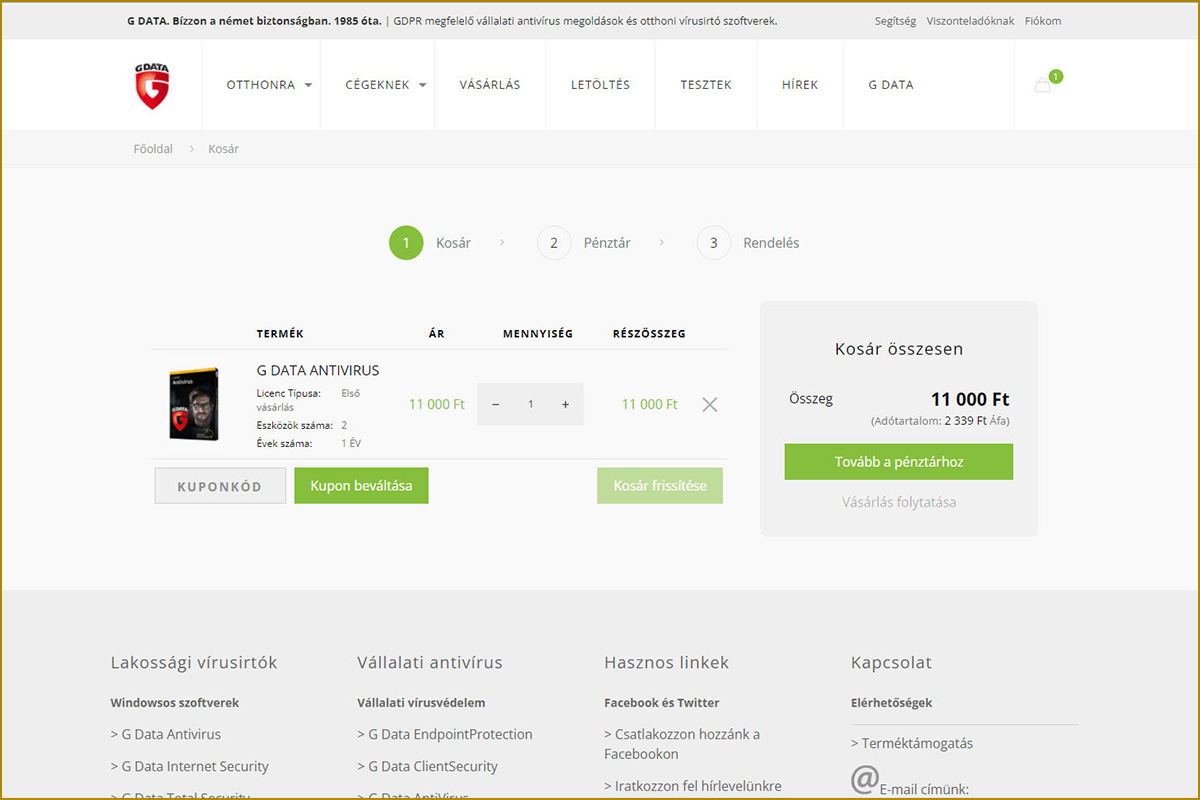The height and width of the screenshot is (800, 1200).
Task: Open the G DATA menu item
Action: click(891, 85)
